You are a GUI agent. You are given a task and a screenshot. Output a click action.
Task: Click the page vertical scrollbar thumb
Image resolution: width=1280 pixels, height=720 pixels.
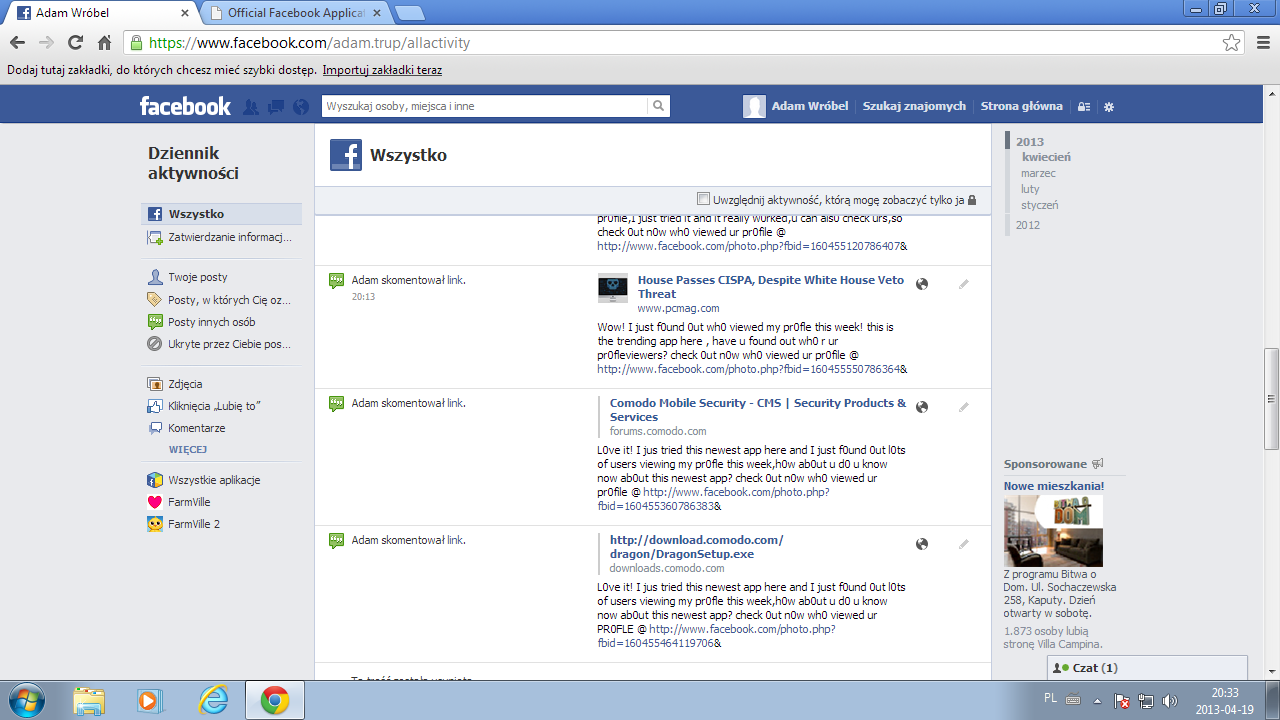[x=1271, y=399]
